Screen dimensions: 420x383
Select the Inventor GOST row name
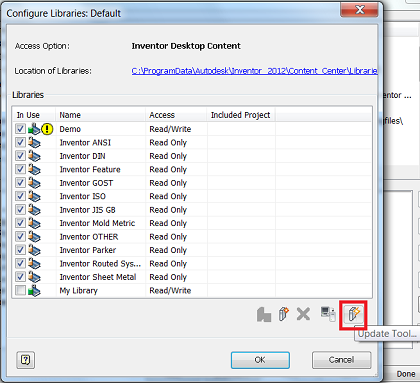86,183
